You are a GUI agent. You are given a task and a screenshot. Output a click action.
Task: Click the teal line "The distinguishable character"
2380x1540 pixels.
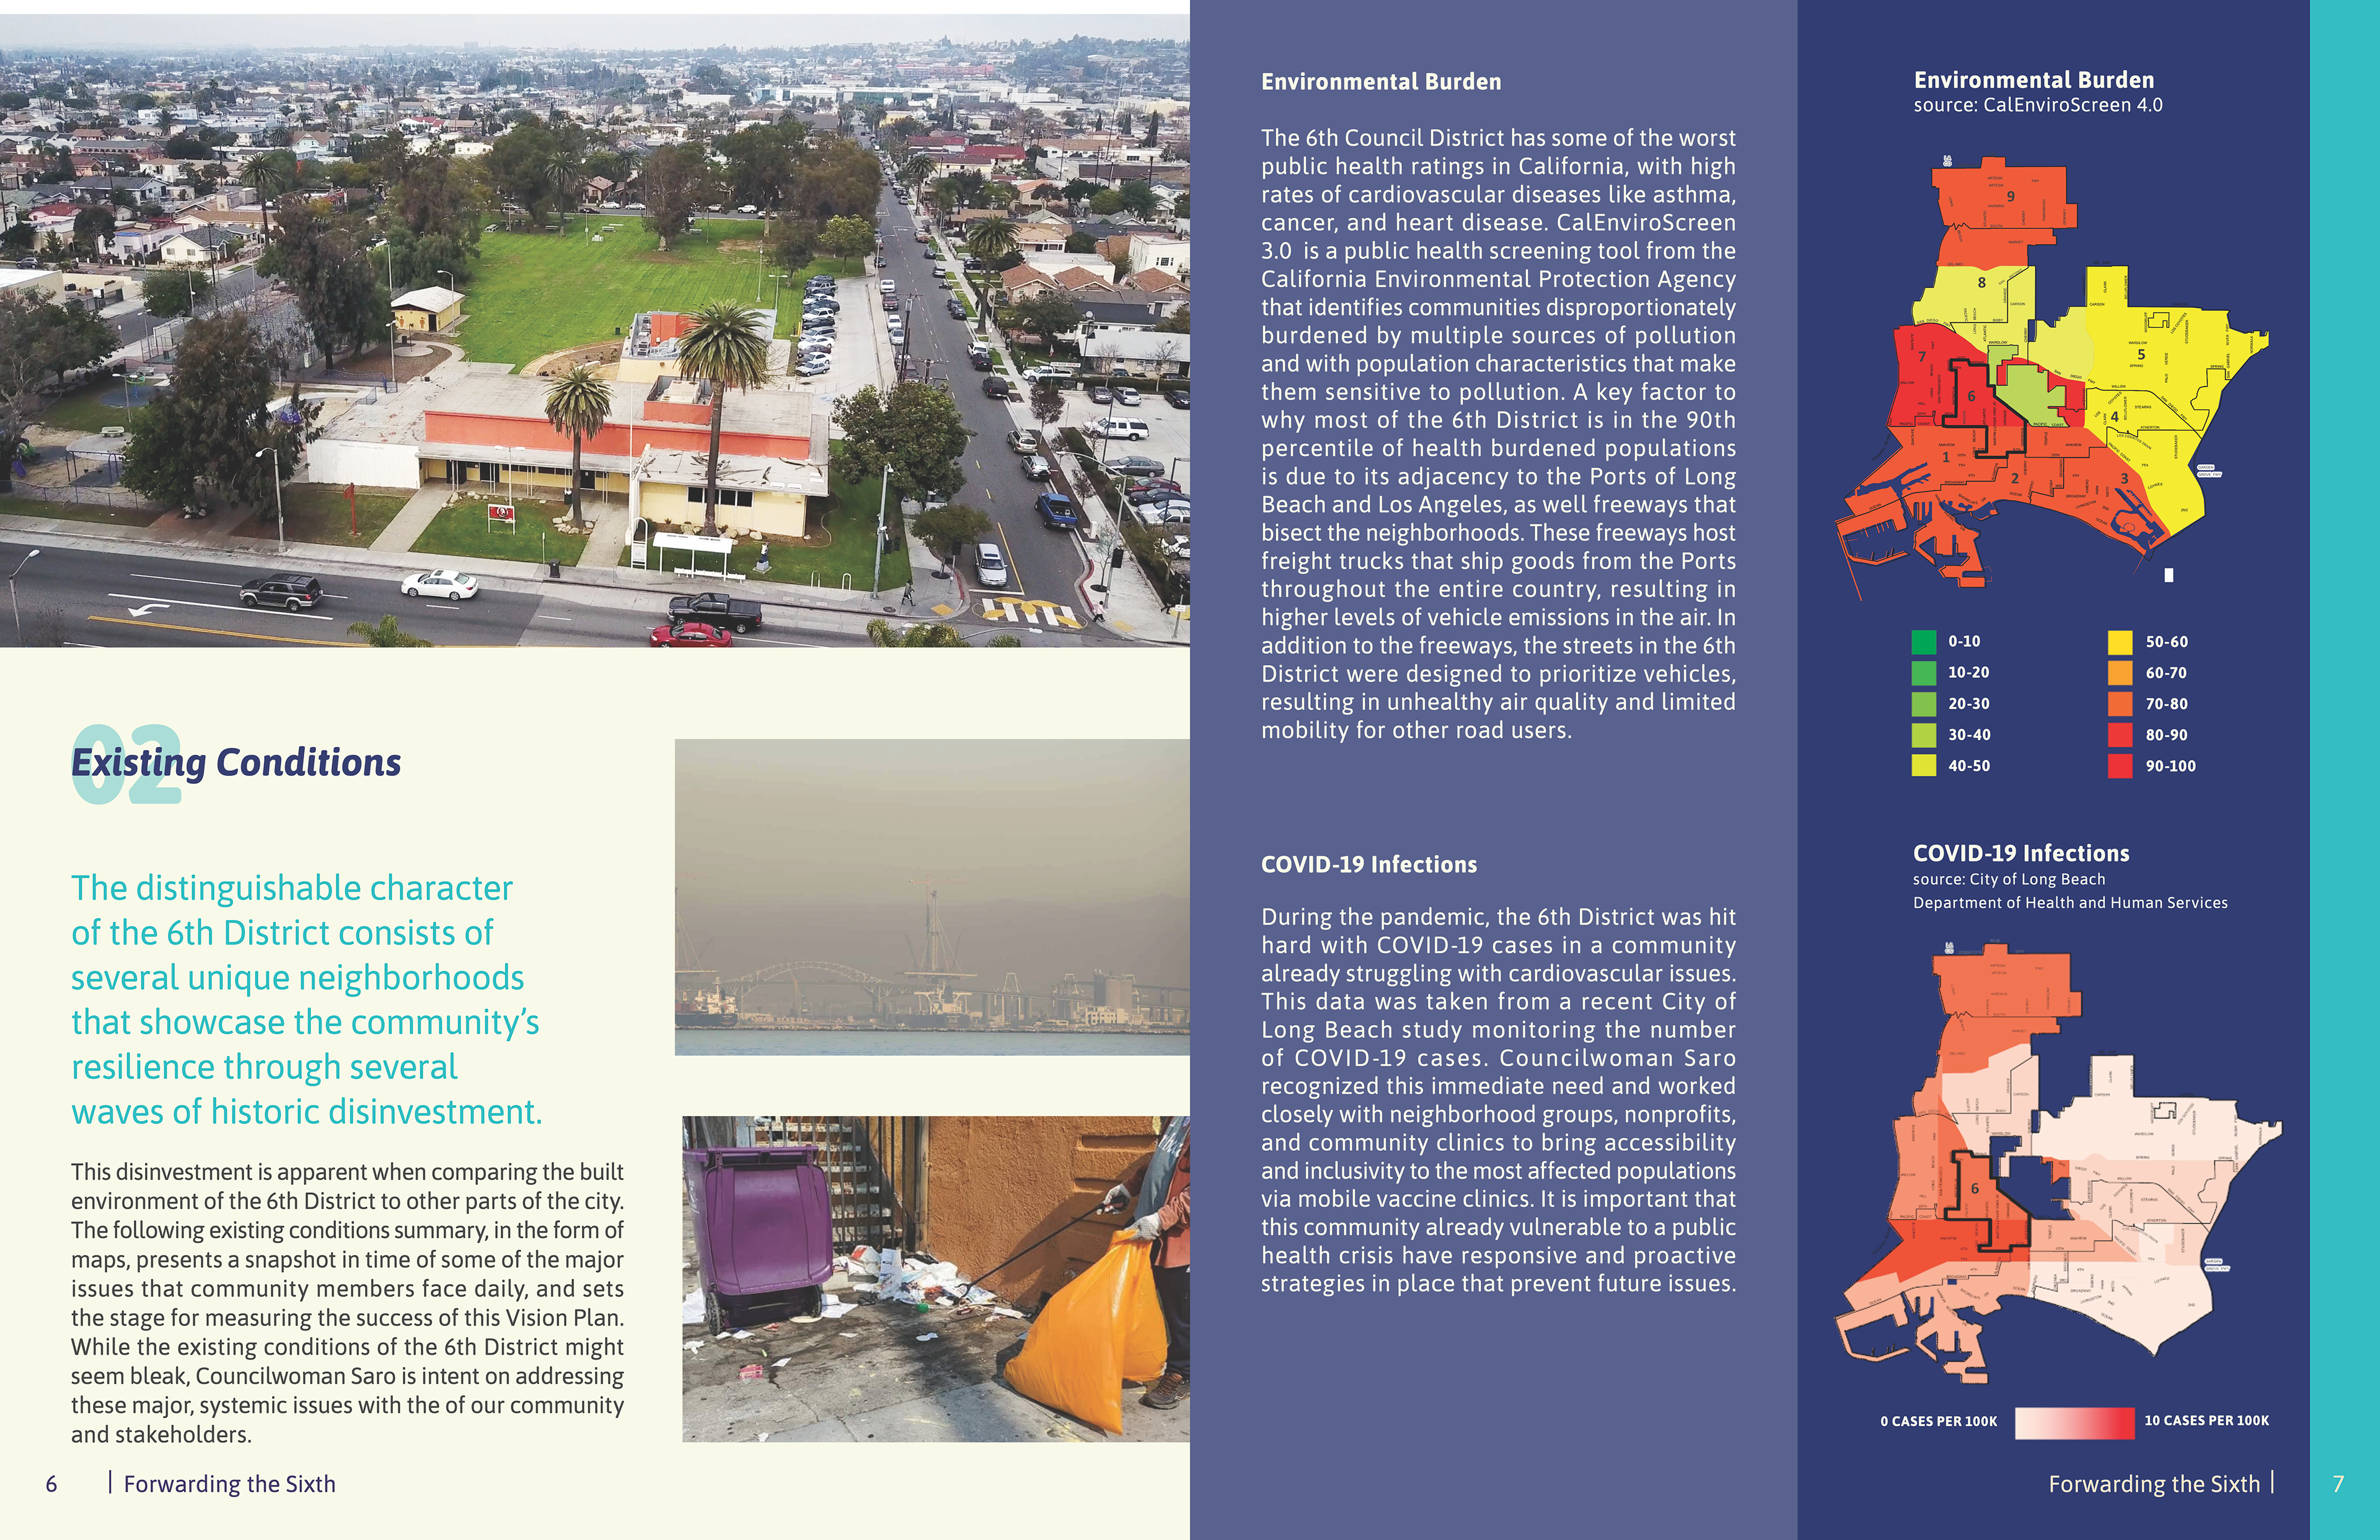292,888
